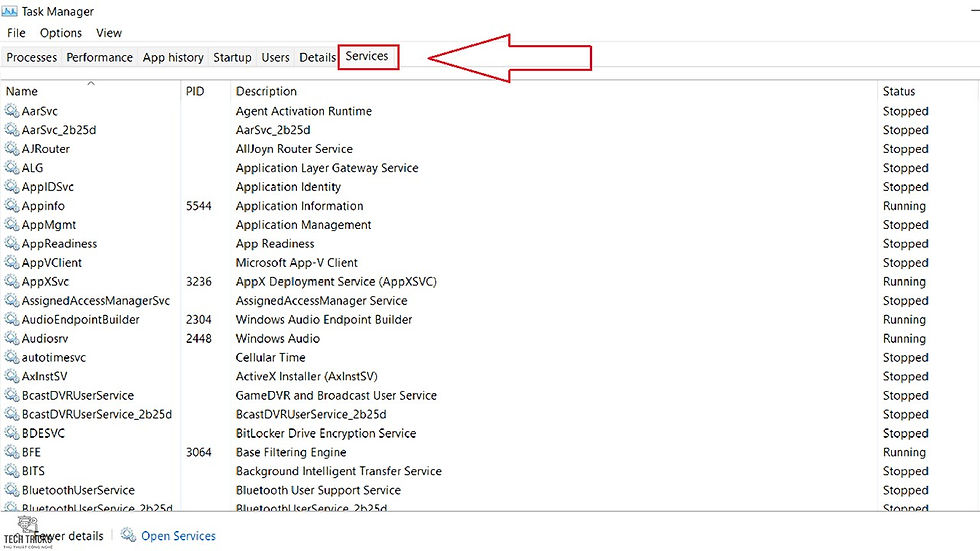Click the PID value 3064

(199, 452)
